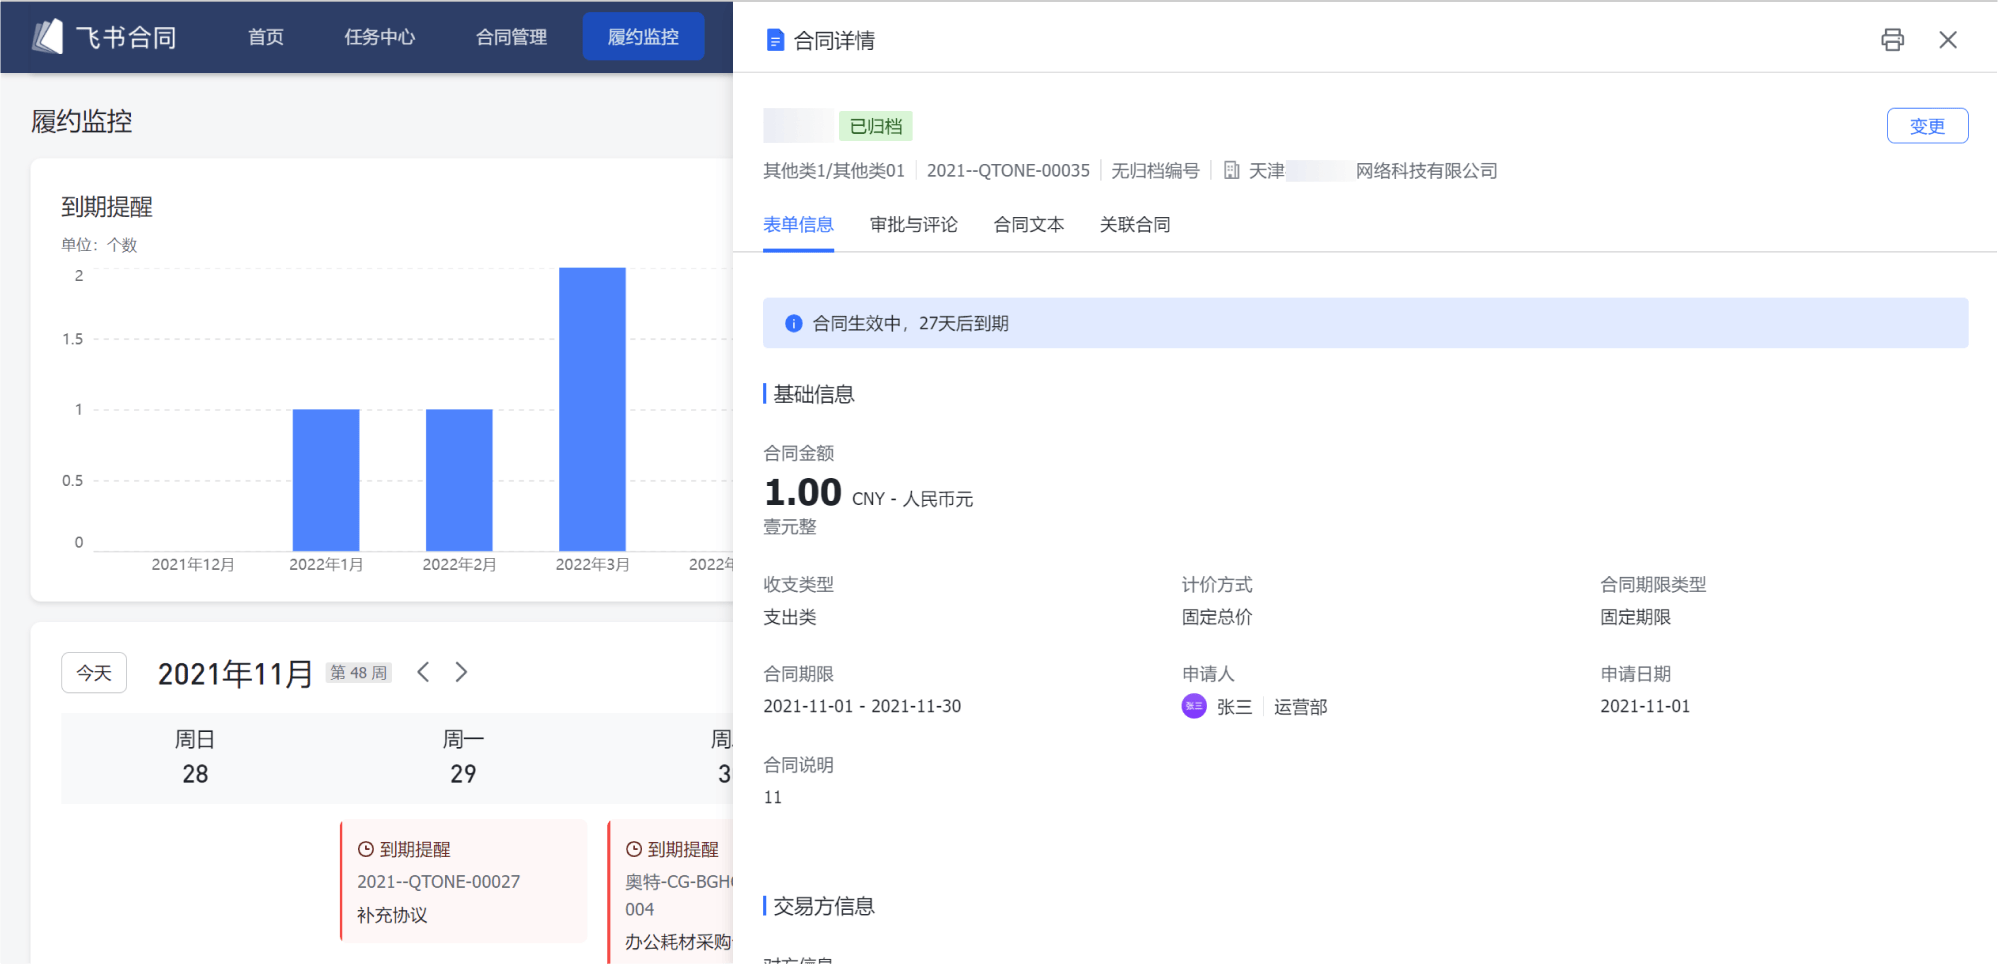Viewport: 1998px width, 964px height.
Task: Click the 飞书合同 logo icon
Action: [x=47, y=37]
